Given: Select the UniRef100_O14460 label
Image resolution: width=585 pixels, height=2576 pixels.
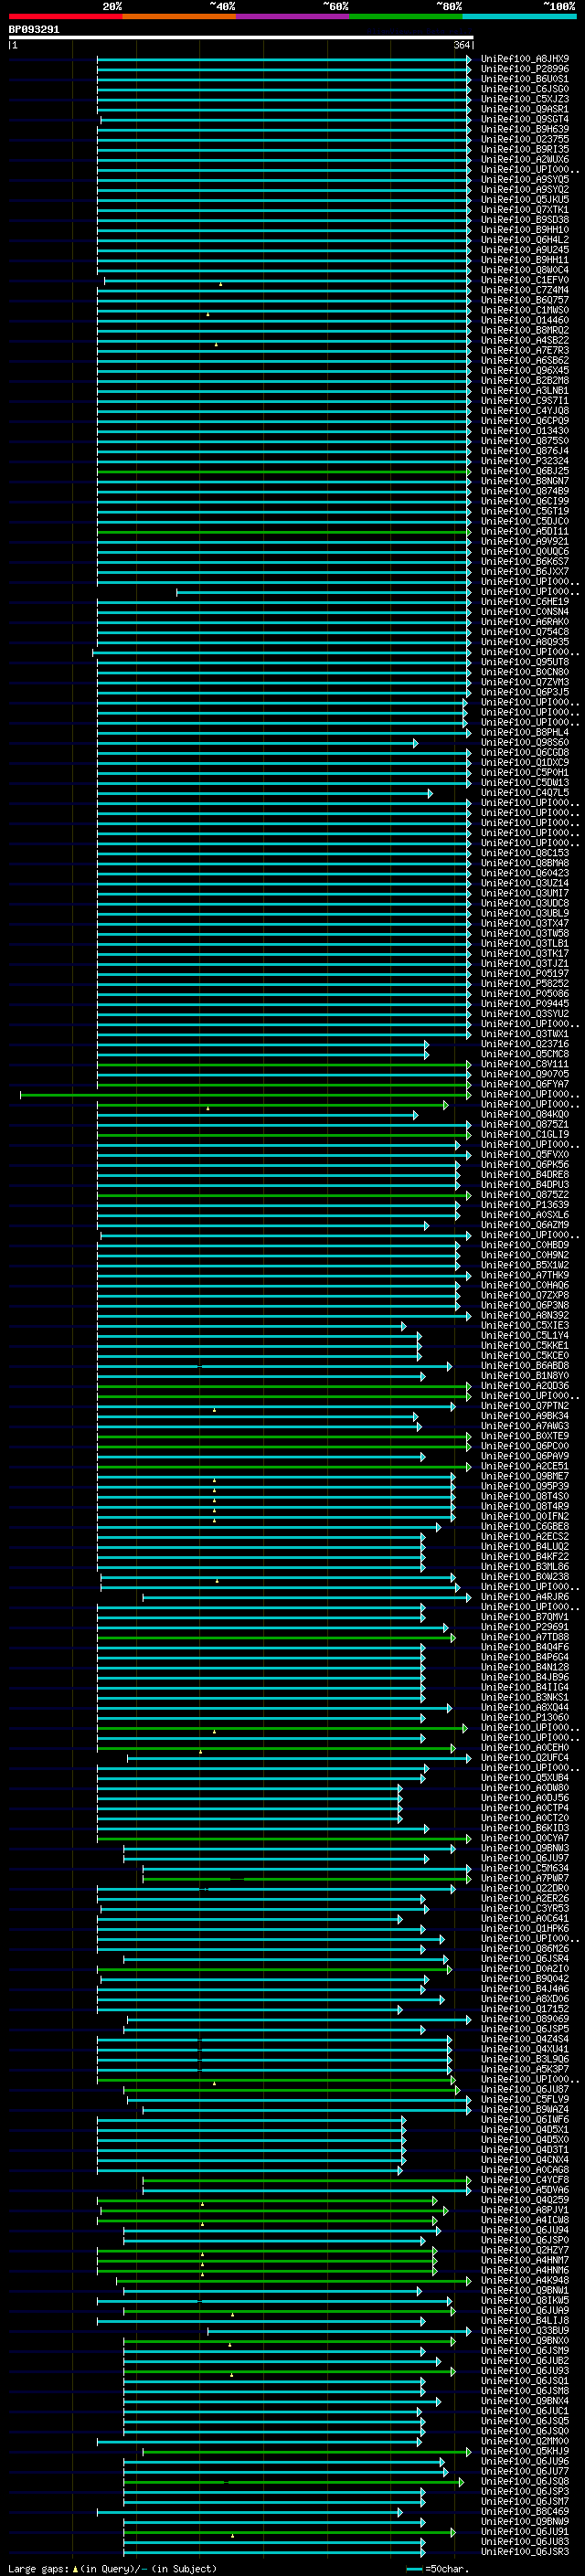Looking at the screenshot, I should pos(525,320).
